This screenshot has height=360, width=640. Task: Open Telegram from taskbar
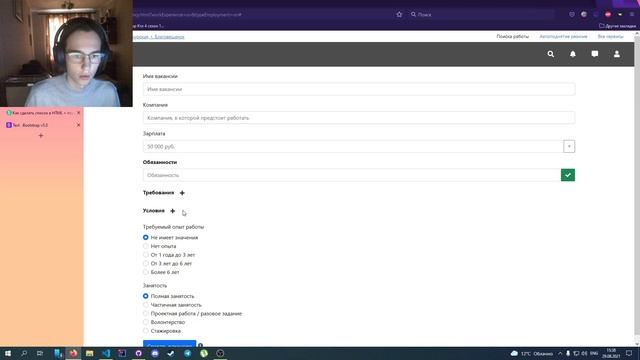(187, 353)
